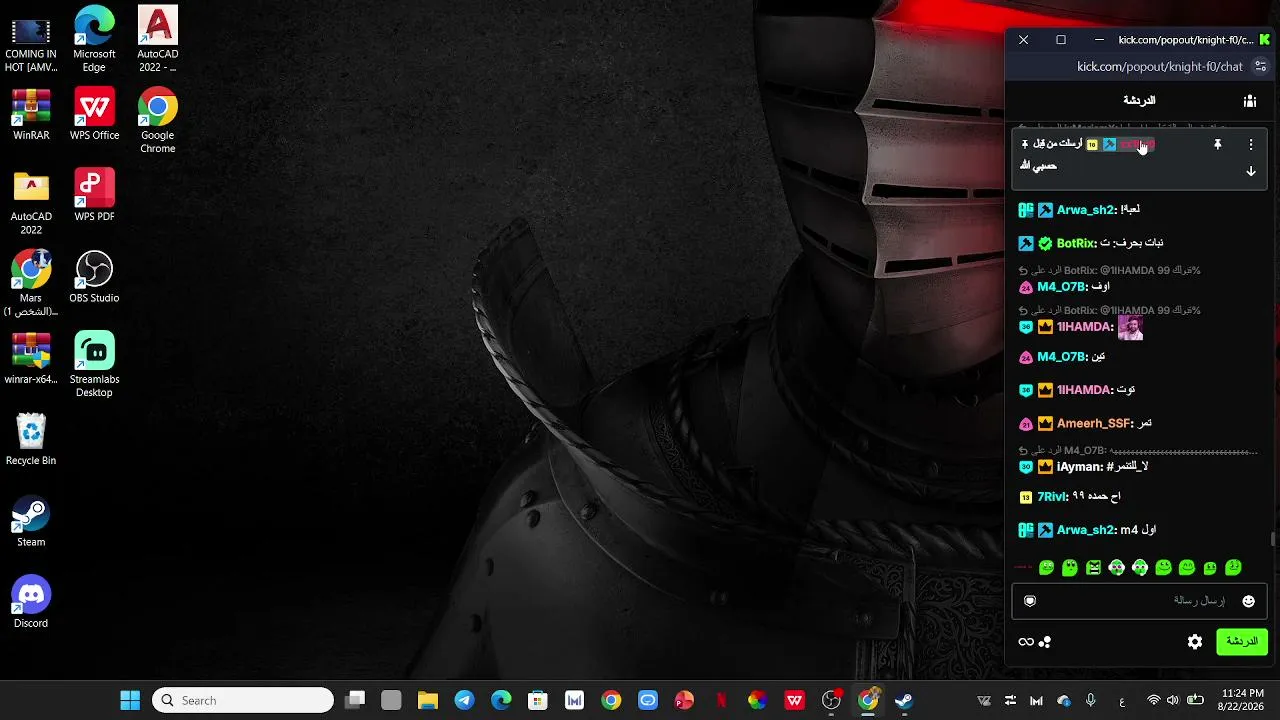Unpin the pinned message with pin icon
Image resolution: width=1280 pixels, height=720 pixels.
click(1218, 145)
